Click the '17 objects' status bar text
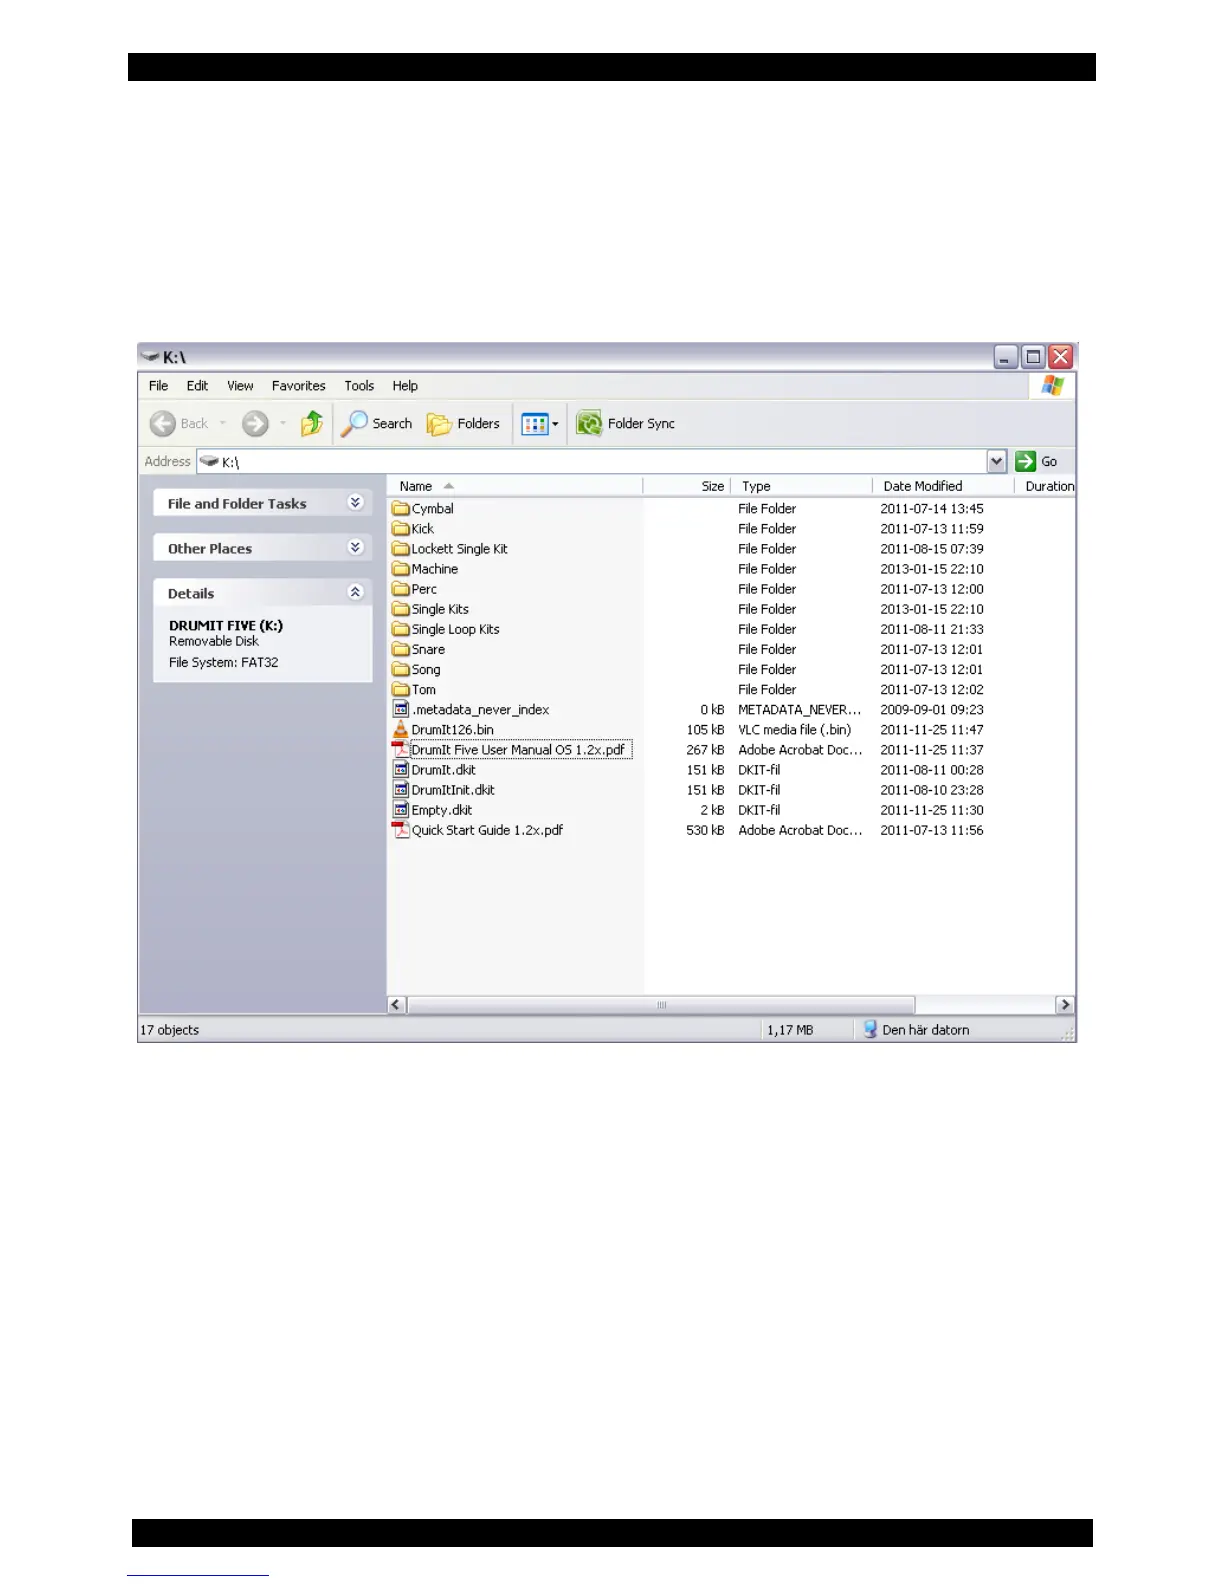The width and height of the screenshot is (1224, 1584). click(169, 1030)
